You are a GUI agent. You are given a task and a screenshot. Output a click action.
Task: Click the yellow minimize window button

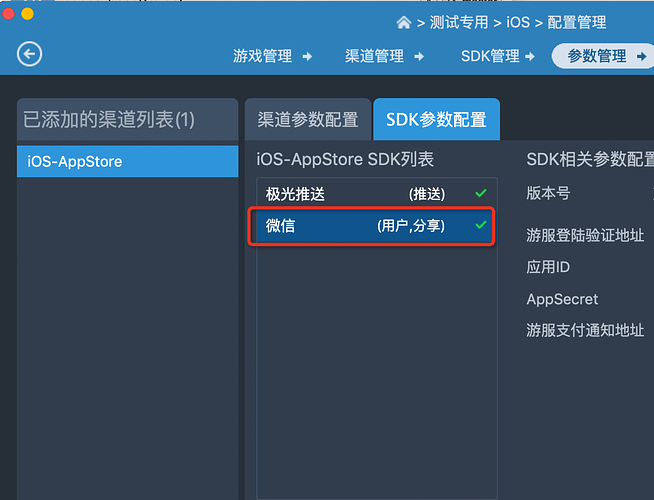click(x=27, y=14)
